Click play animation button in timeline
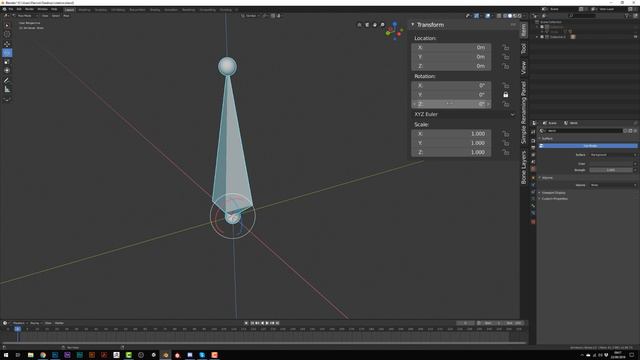 (267, 323)
